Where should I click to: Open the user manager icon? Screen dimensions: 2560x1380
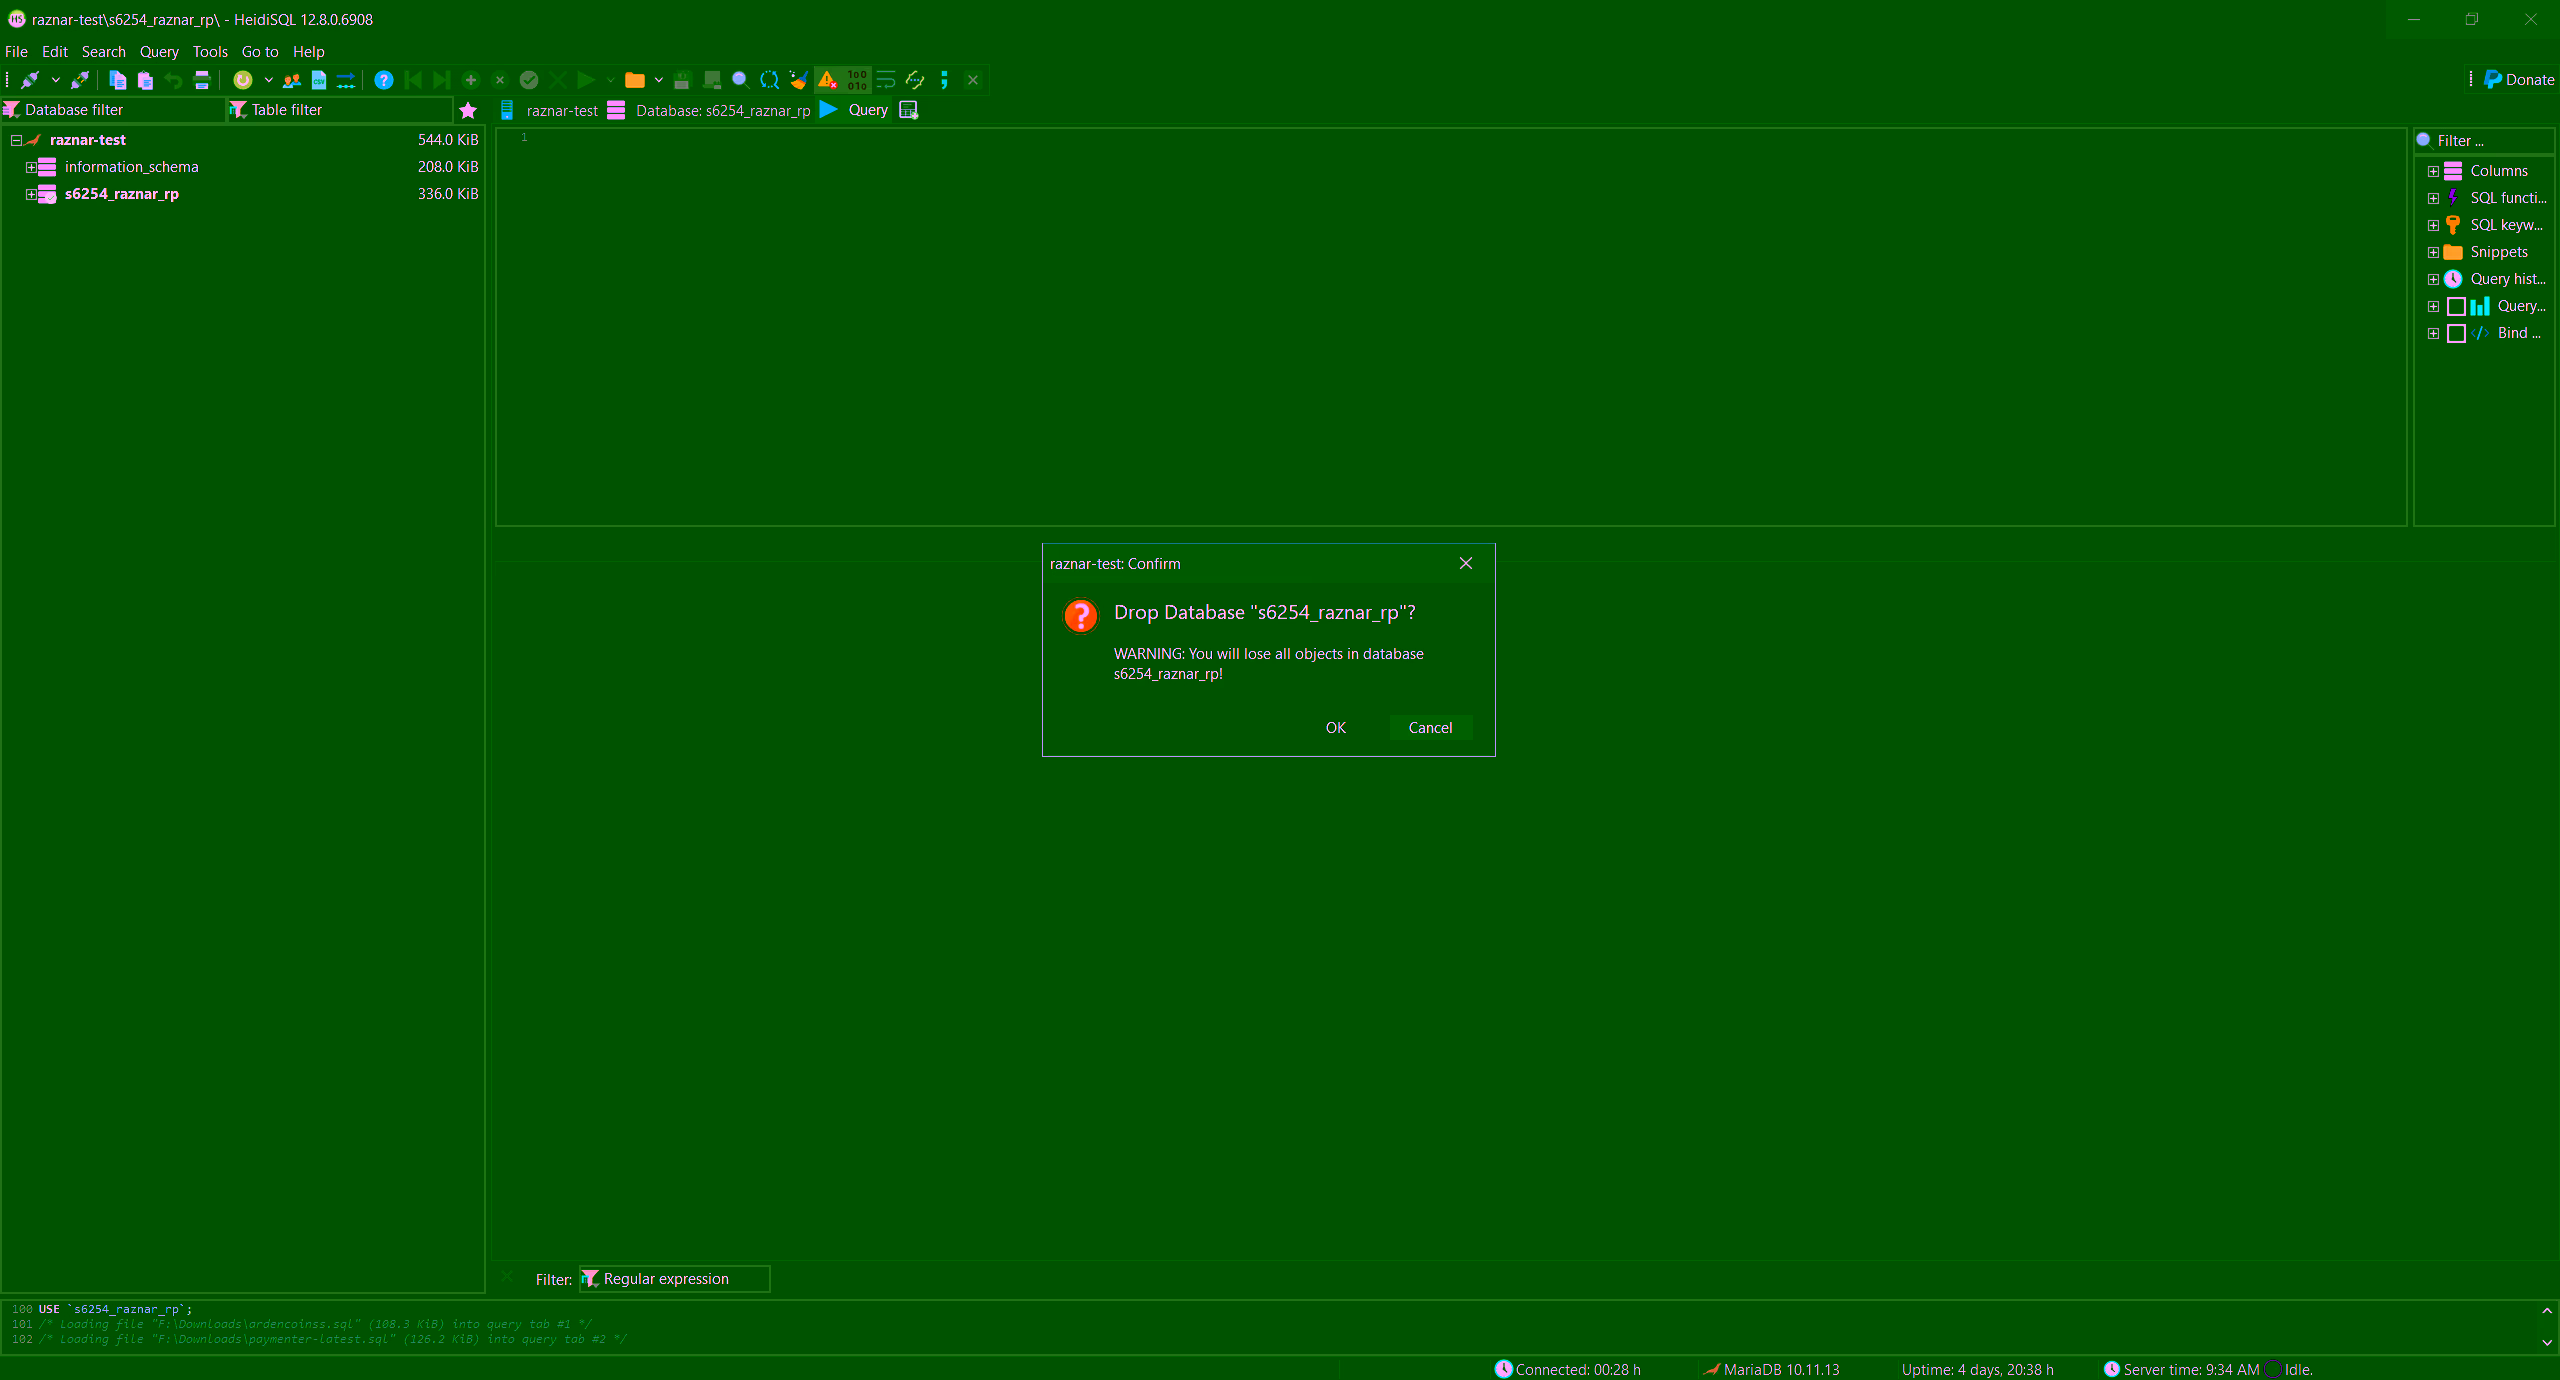click(291, 80)
